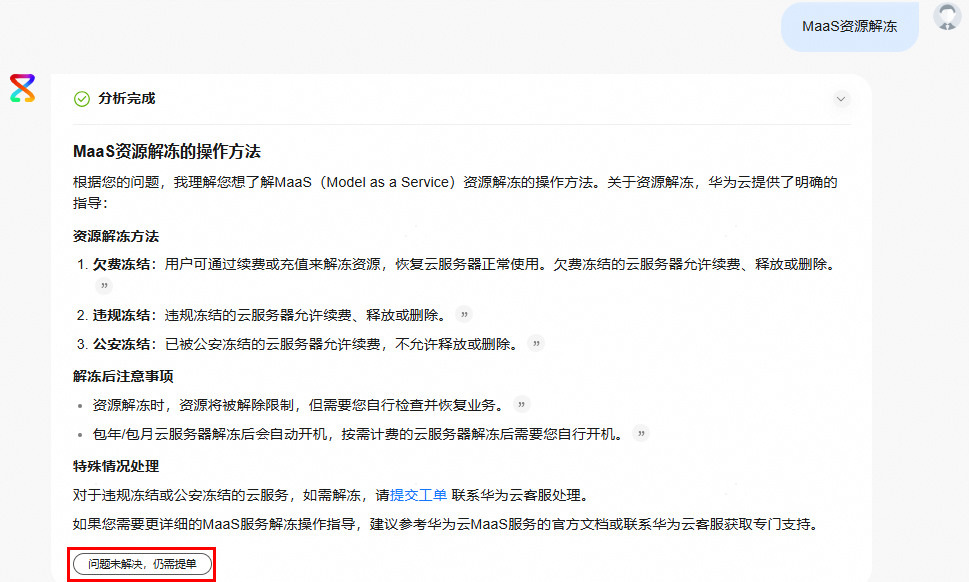Click the MaaS资源解冻的操作方法 title heading
Screen dimensions: 969x582
tap(167, 152)
